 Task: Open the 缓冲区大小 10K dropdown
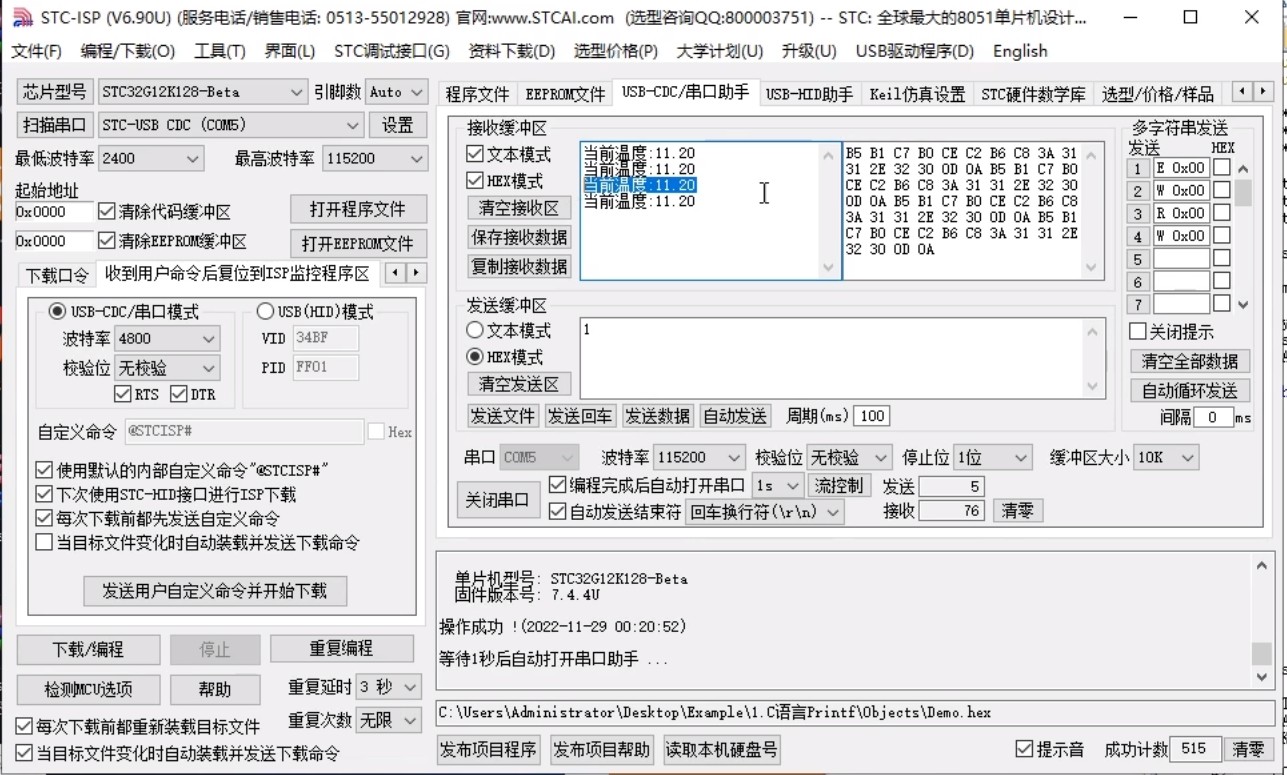coord(1165,457)
